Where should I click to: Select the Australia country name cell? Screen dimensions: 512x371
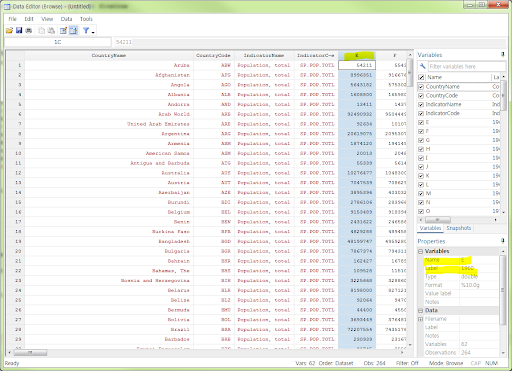(x=109, y=173)
